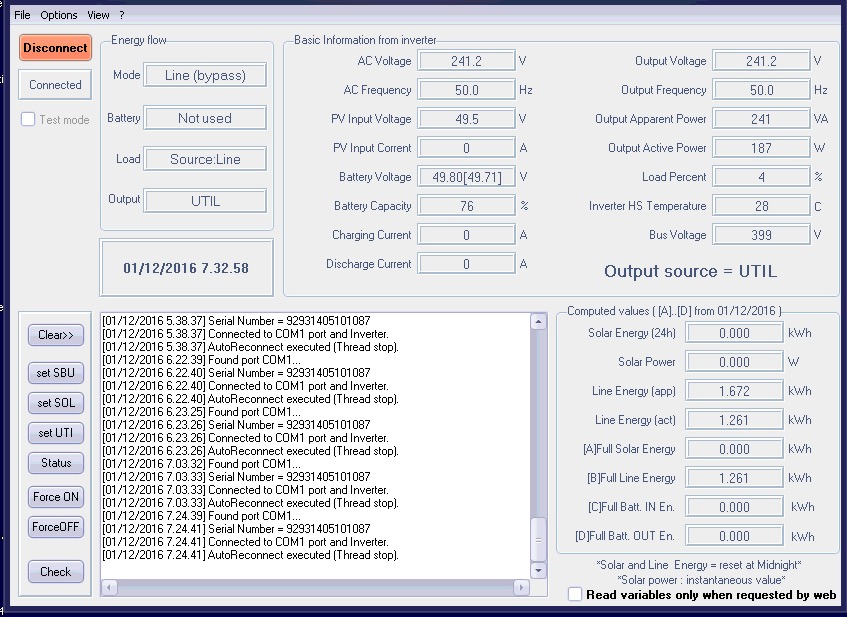
Task: Click the AC Voltage value 241.2
Action: (467, 61)
